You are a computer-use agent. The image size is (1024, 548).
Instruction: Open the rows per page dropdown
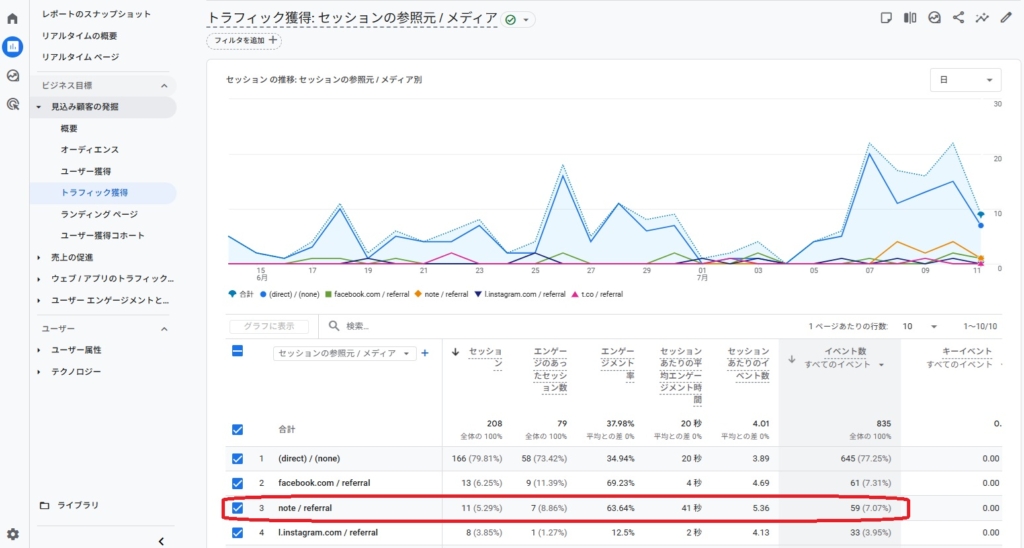[920, 326]
